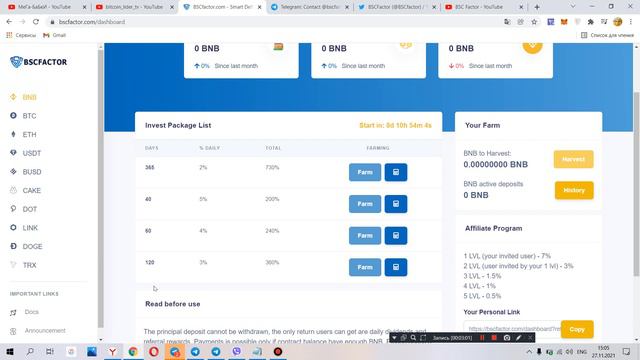Open the MetaMask fox extension
This screenshot has width=640, height=360.
pos(564,22)
